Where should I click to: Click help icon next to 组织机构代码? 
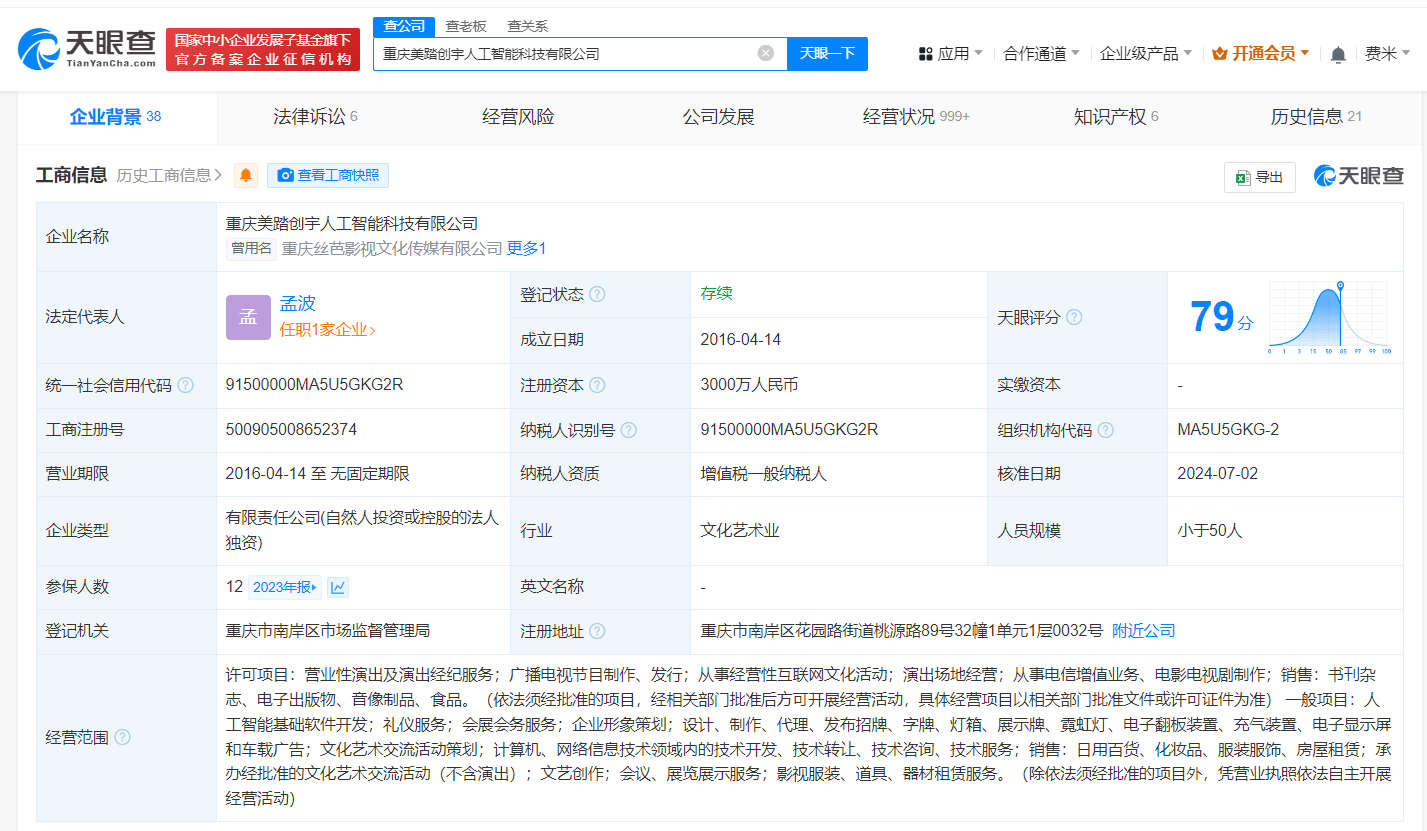tap(1106, 430)
